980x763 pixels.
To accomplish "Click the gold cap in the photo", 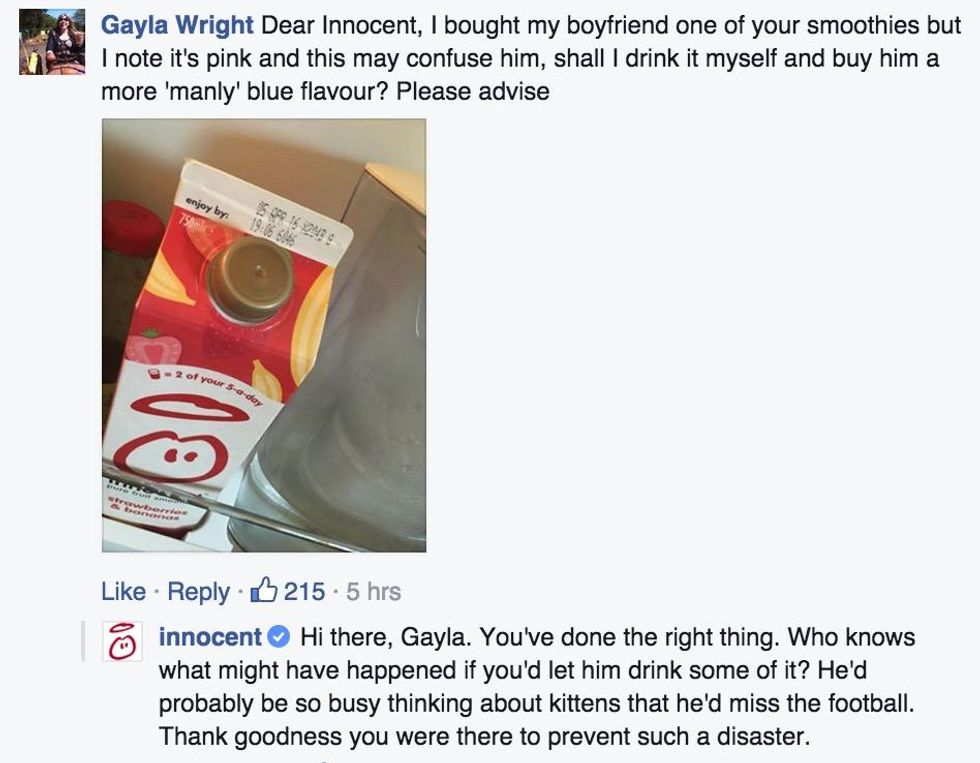I will [249, 277].
